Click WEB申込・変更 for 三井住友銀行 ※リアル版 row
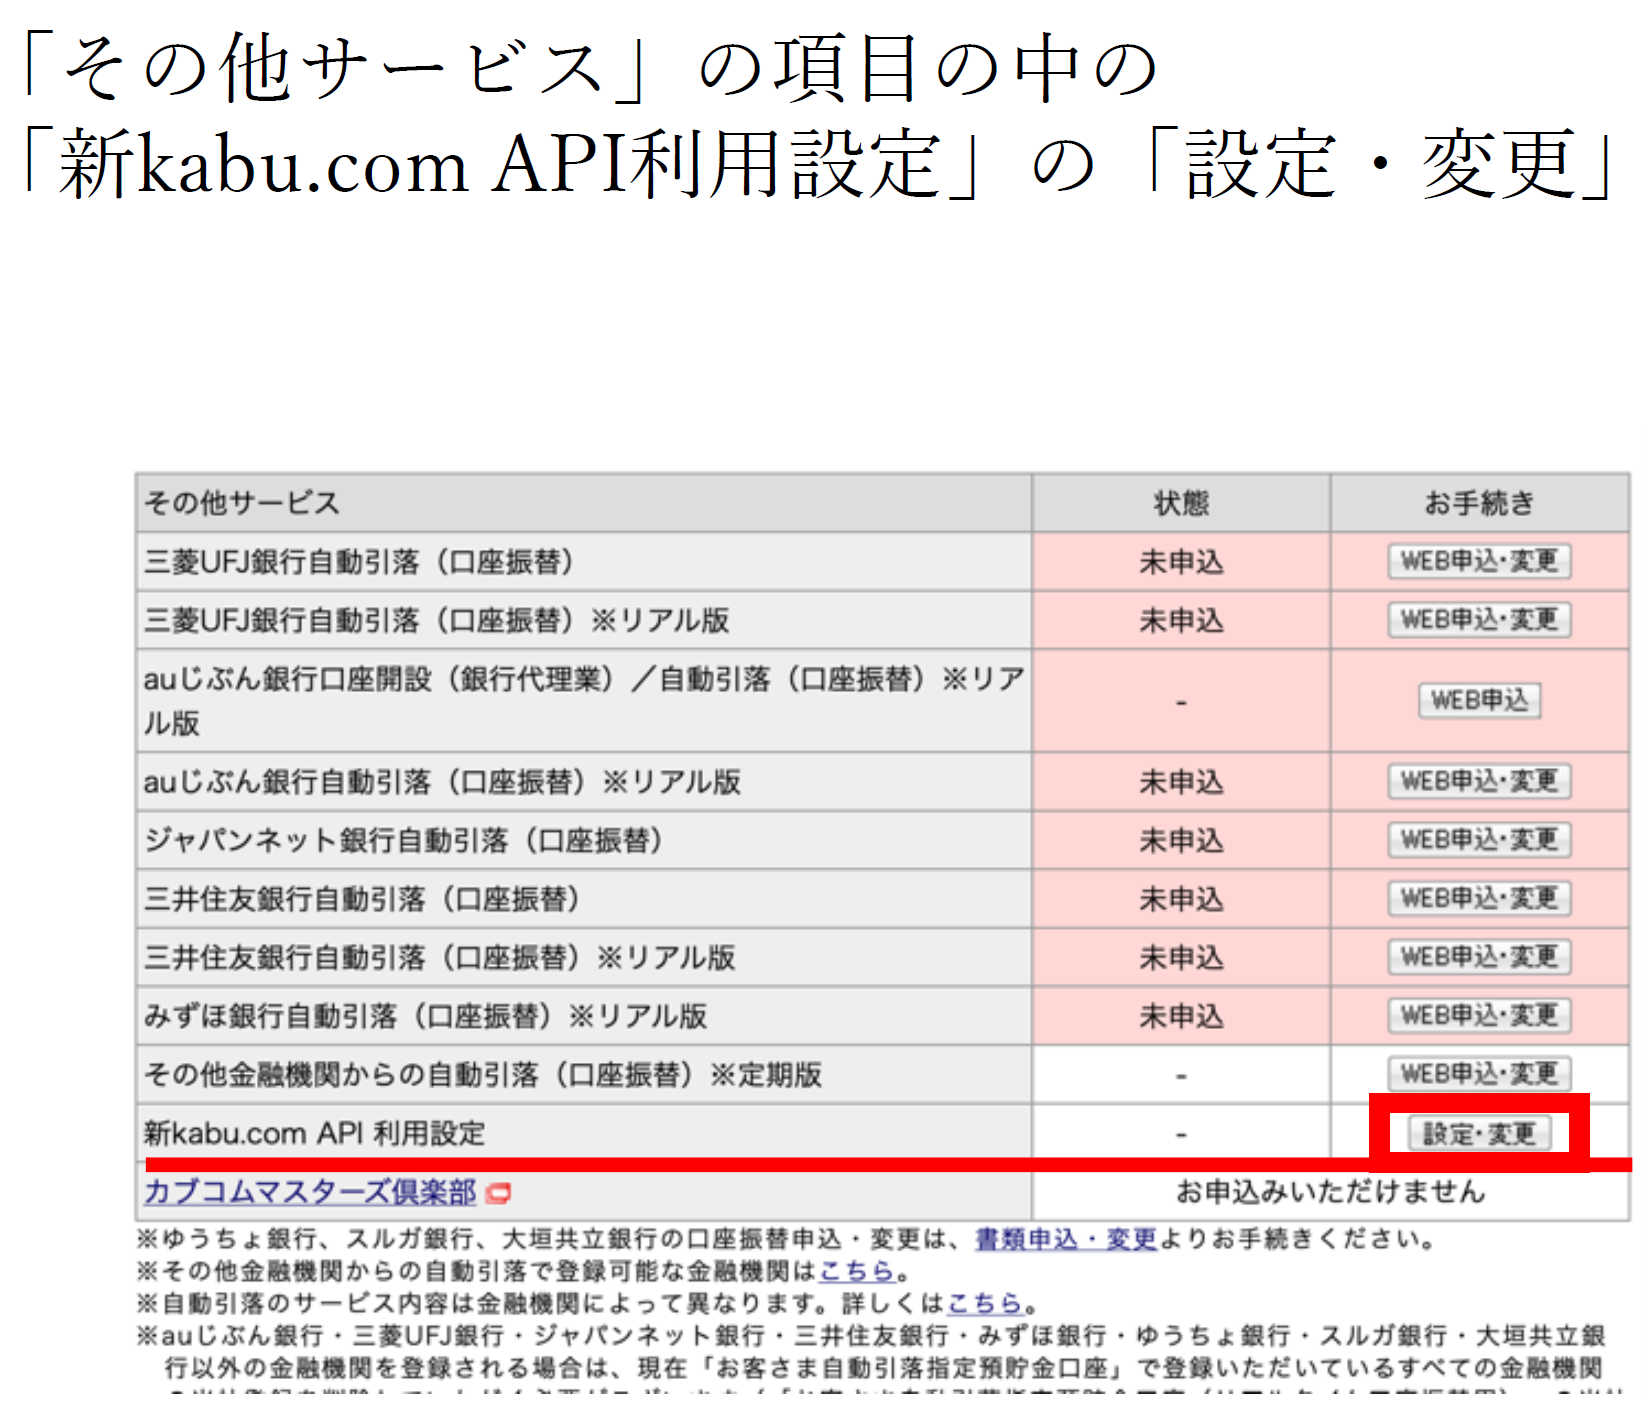 click(1479, 957)
